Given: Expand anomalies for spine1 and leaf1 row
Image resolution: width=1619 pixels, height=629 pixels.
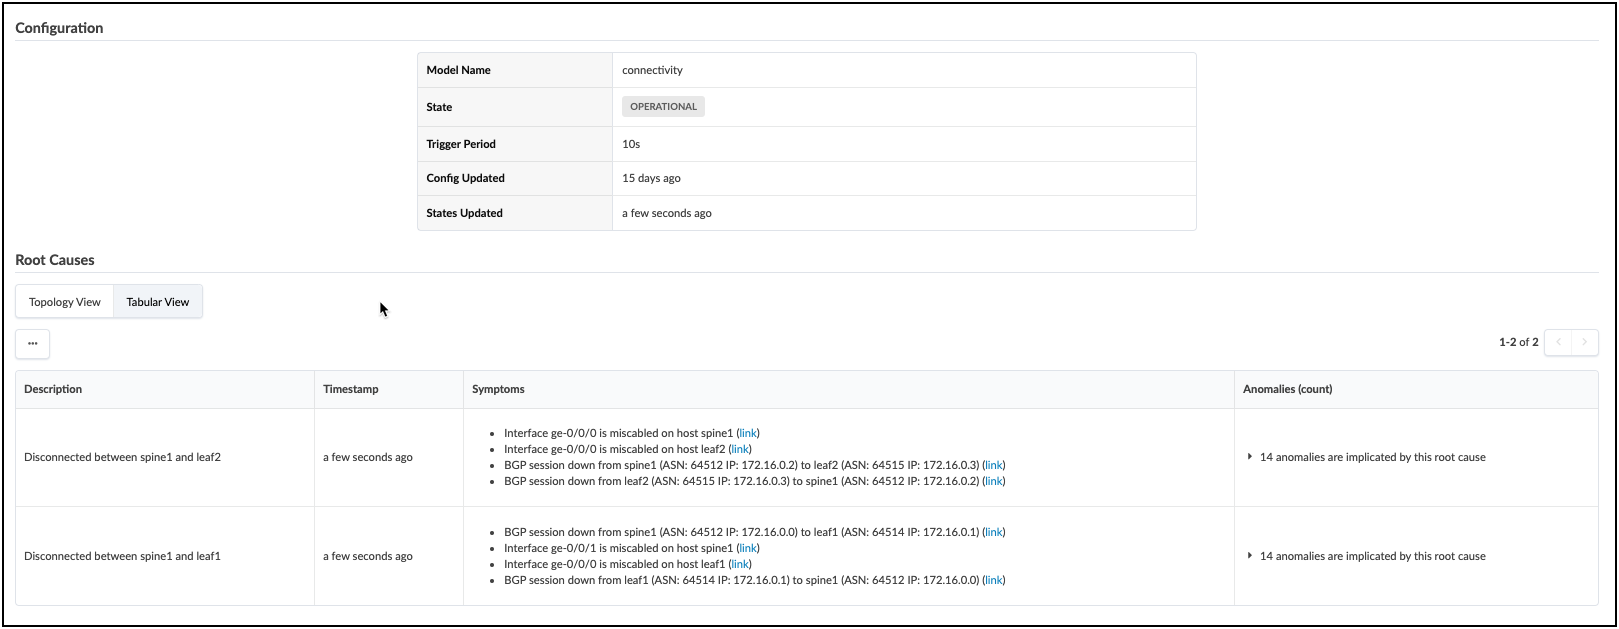Looking at the screenshot, I should tap(1250, 556).
